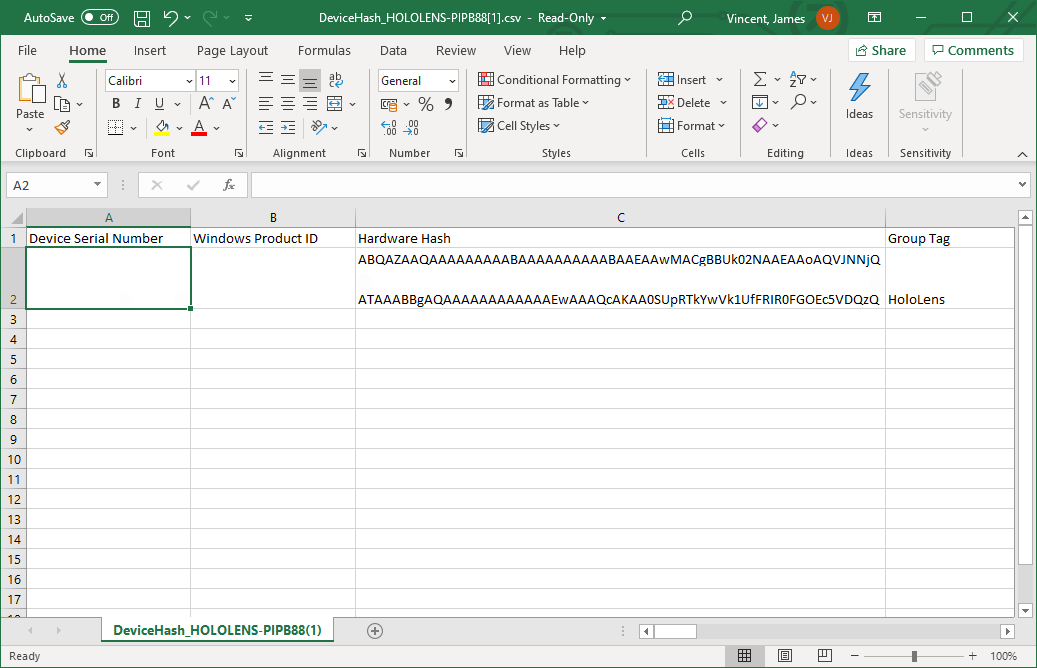Open the File menu

(x=27, y=50)
